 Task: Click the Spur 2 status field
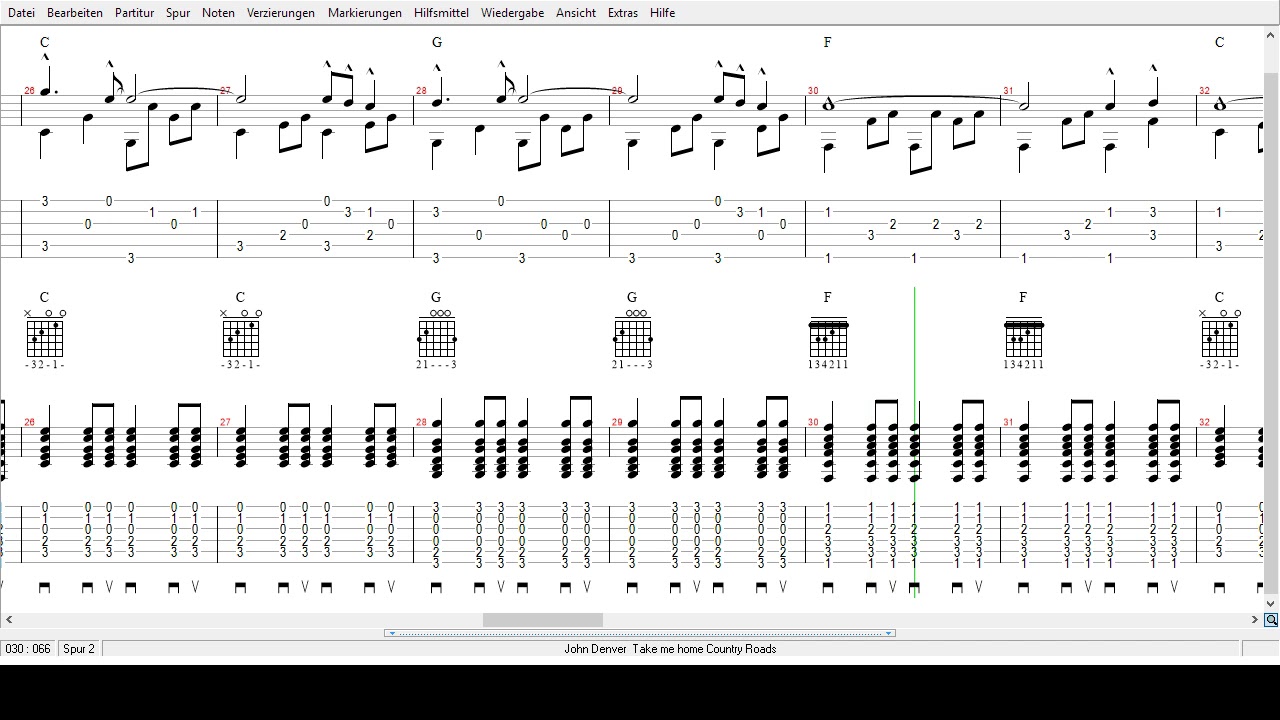tap(79, 649)
